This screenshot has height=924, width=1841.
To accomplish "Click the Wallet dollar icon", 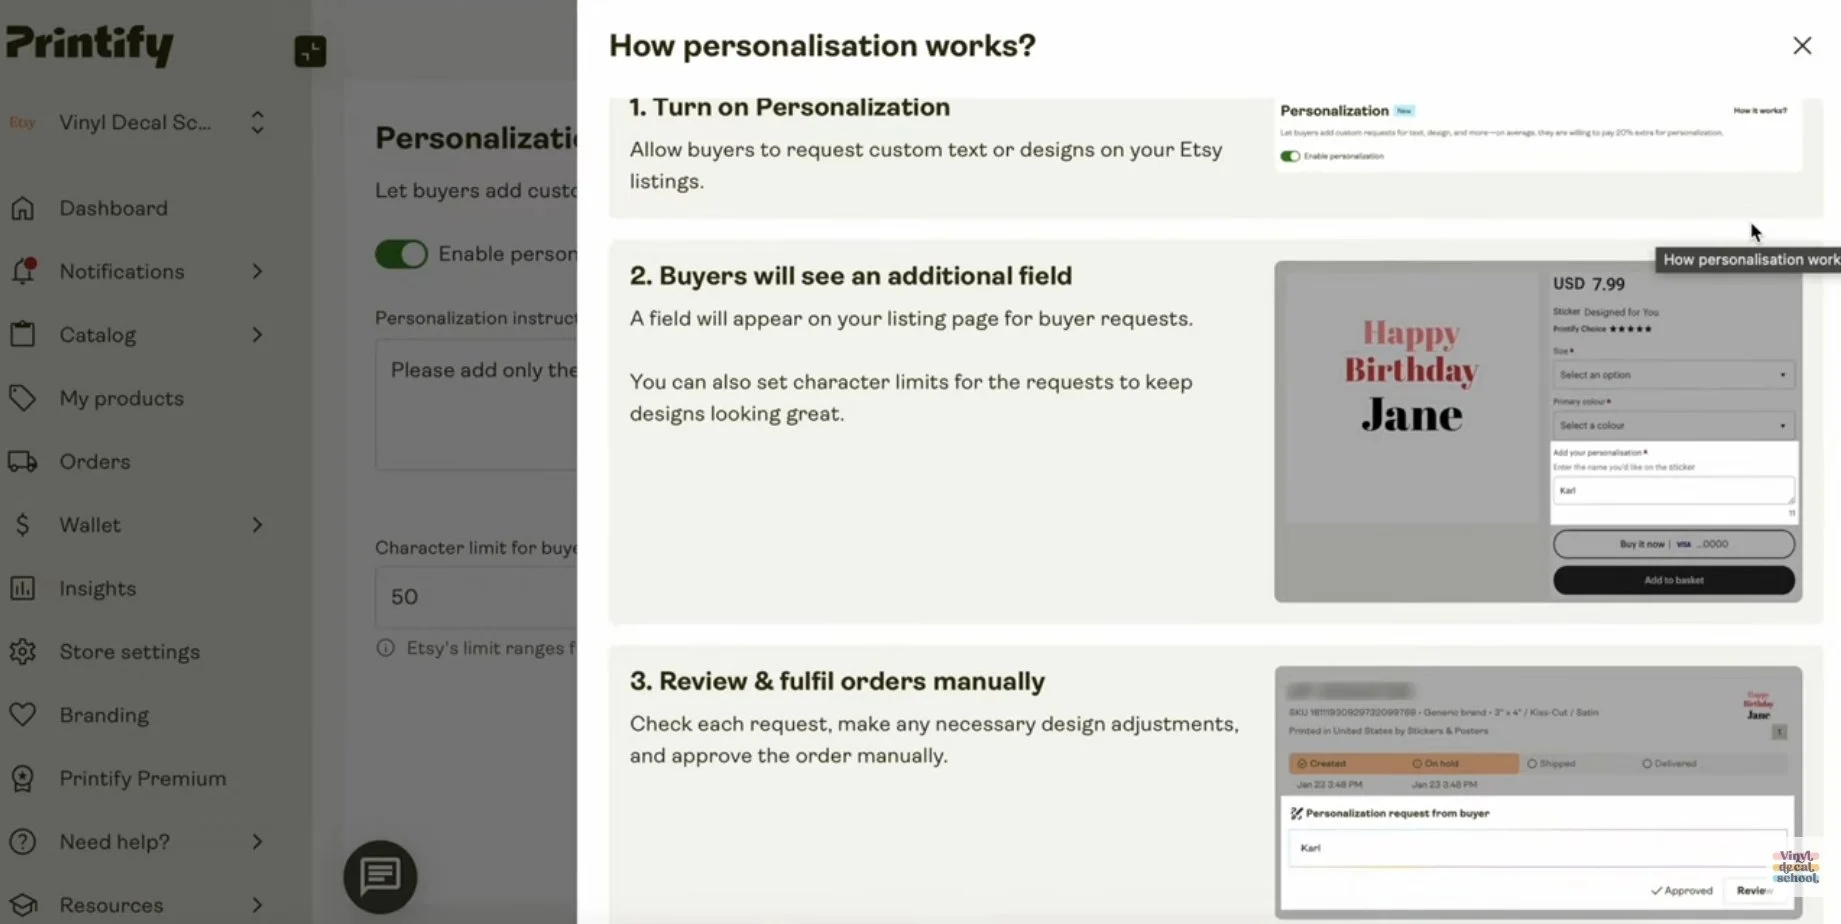I will (22, 525).
